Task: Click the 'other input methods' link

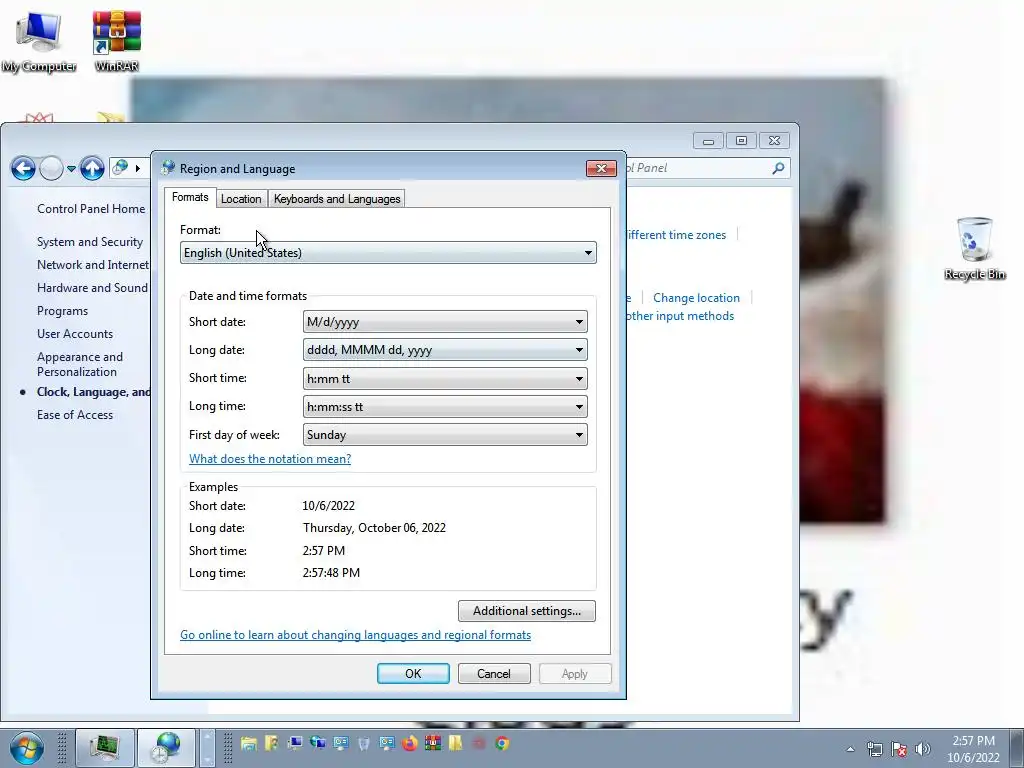Action: coord(680,316)
